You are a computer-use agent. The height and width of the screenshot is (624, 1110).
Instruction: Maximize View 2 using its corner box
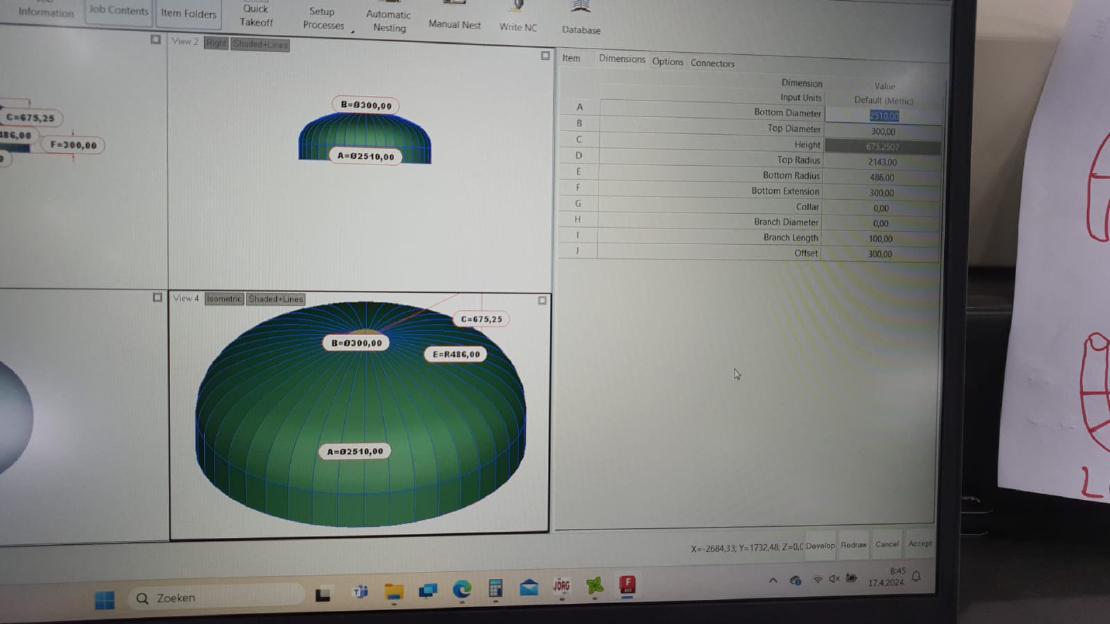click(545, 55)
